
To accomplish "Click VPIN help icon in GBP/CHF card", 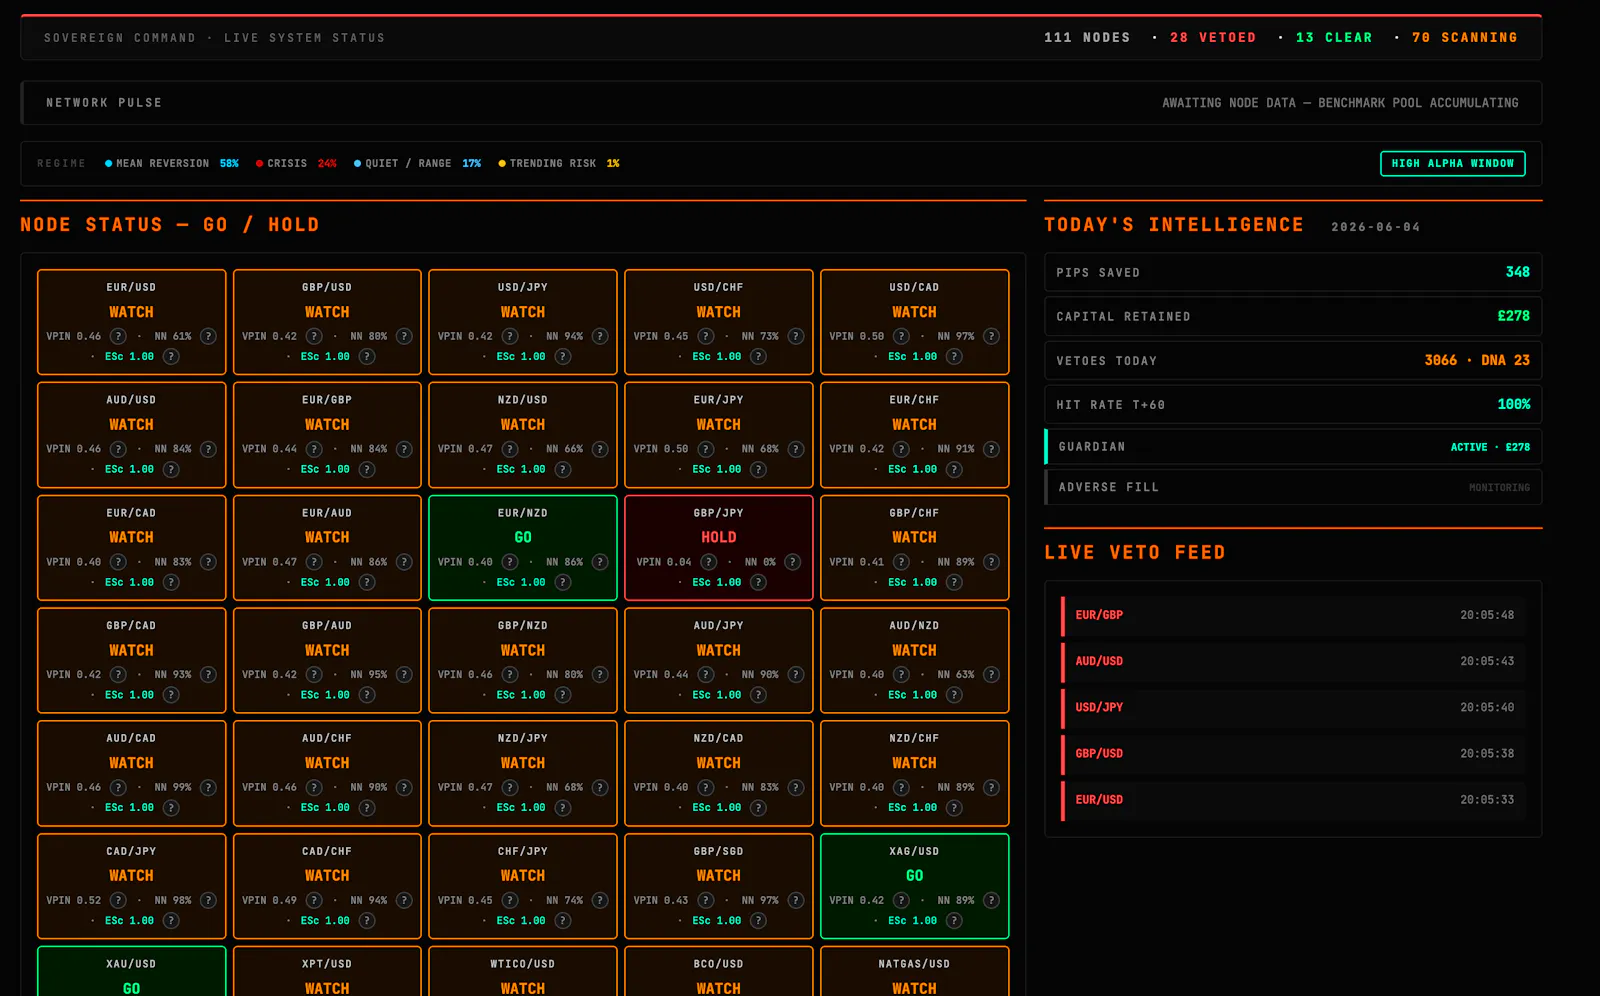I will click(901, 562).
